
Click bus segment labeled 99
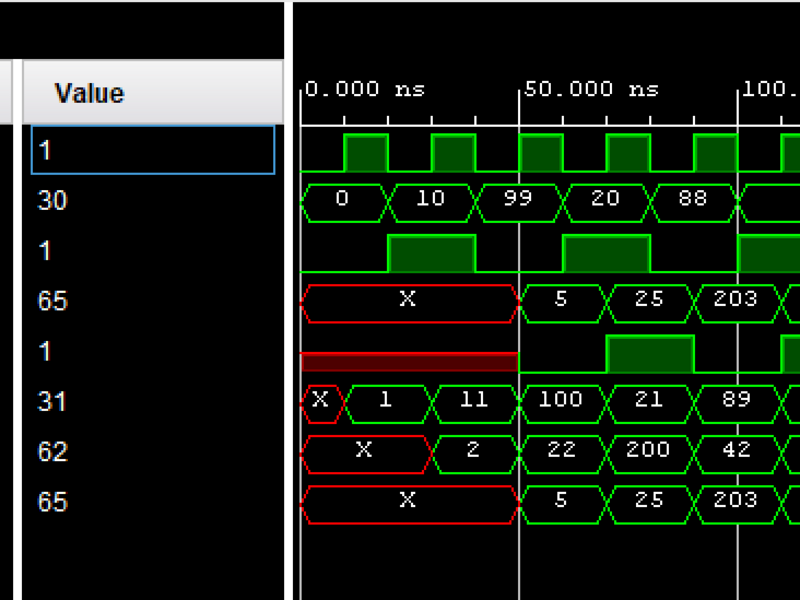pos(519,203)
